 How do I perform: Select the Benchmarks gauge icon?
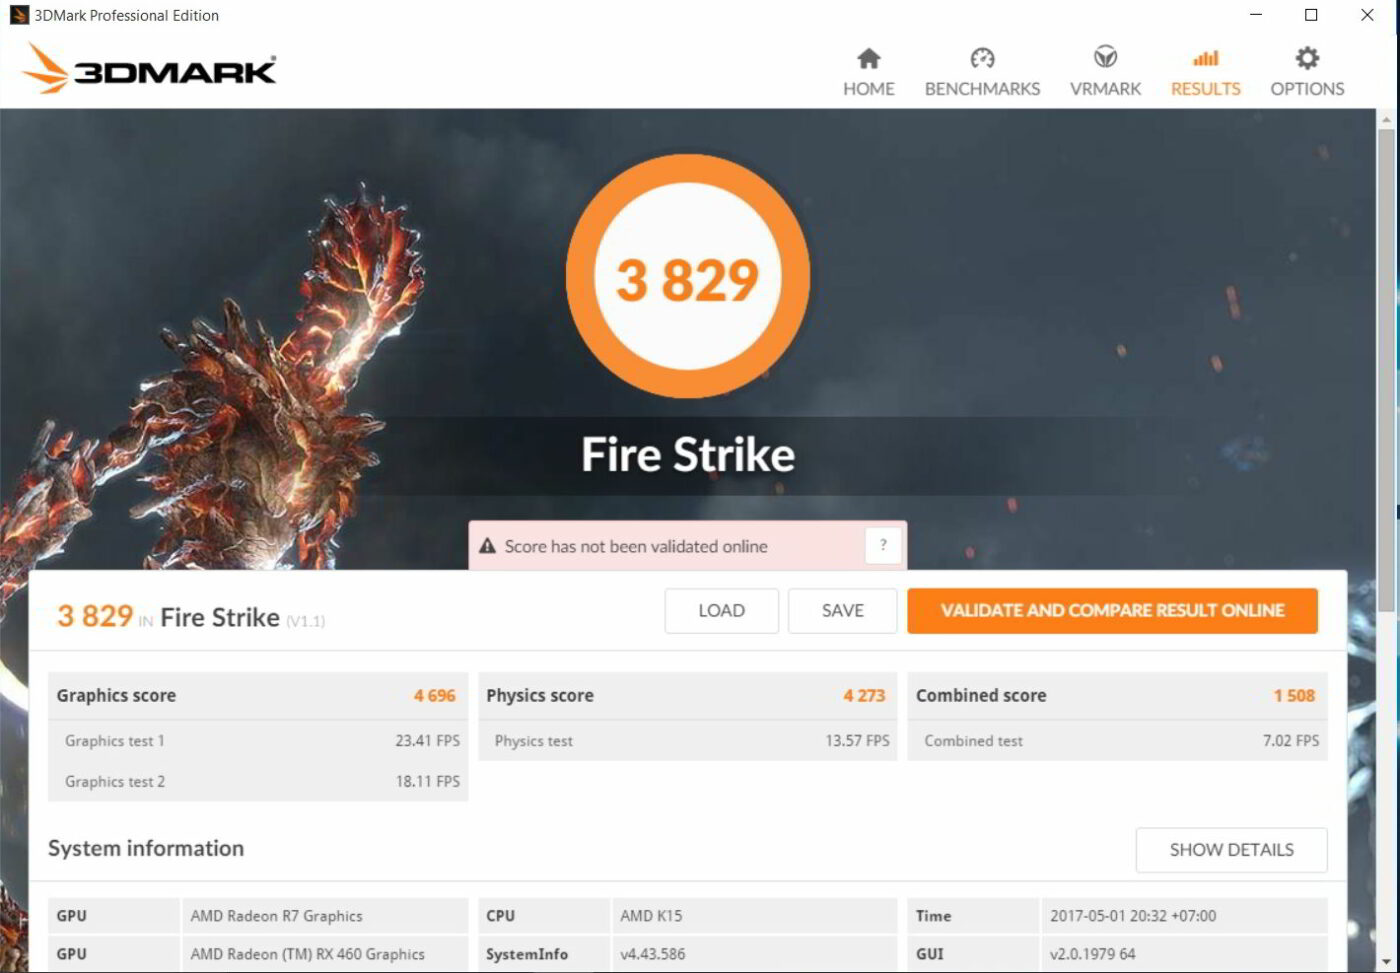point(982,59)
